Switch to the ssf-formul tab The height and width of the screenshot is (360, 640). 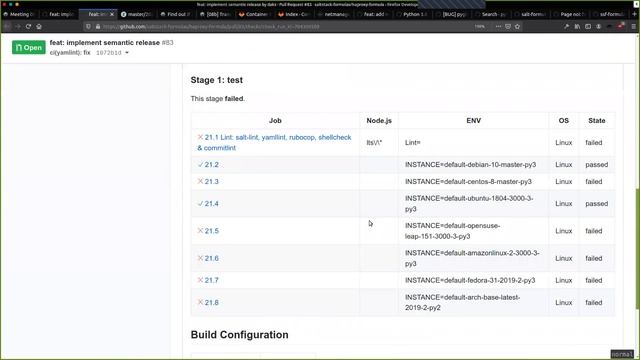[609, 14]
